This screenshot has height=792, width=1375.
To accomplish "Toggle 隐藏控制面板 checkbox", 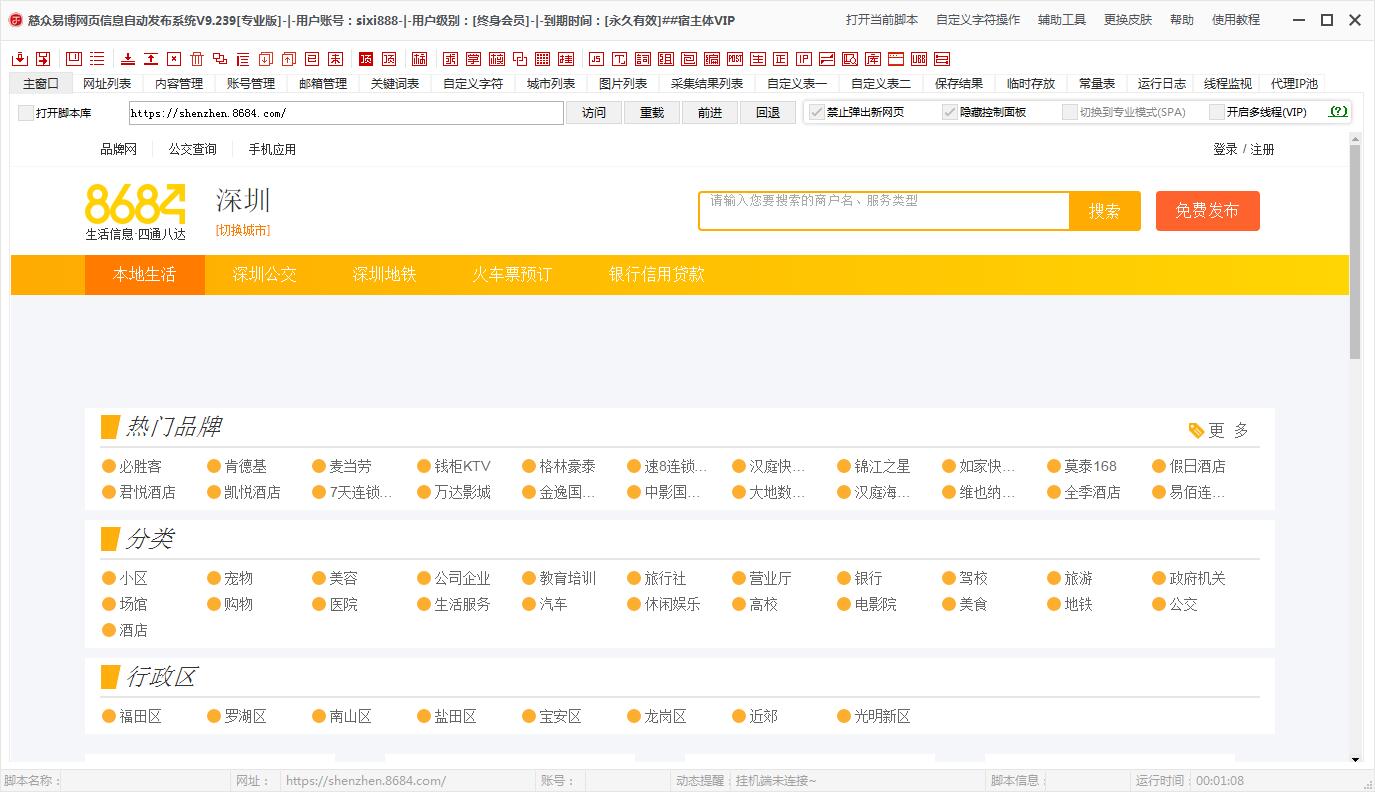I will tap(950, 112).
